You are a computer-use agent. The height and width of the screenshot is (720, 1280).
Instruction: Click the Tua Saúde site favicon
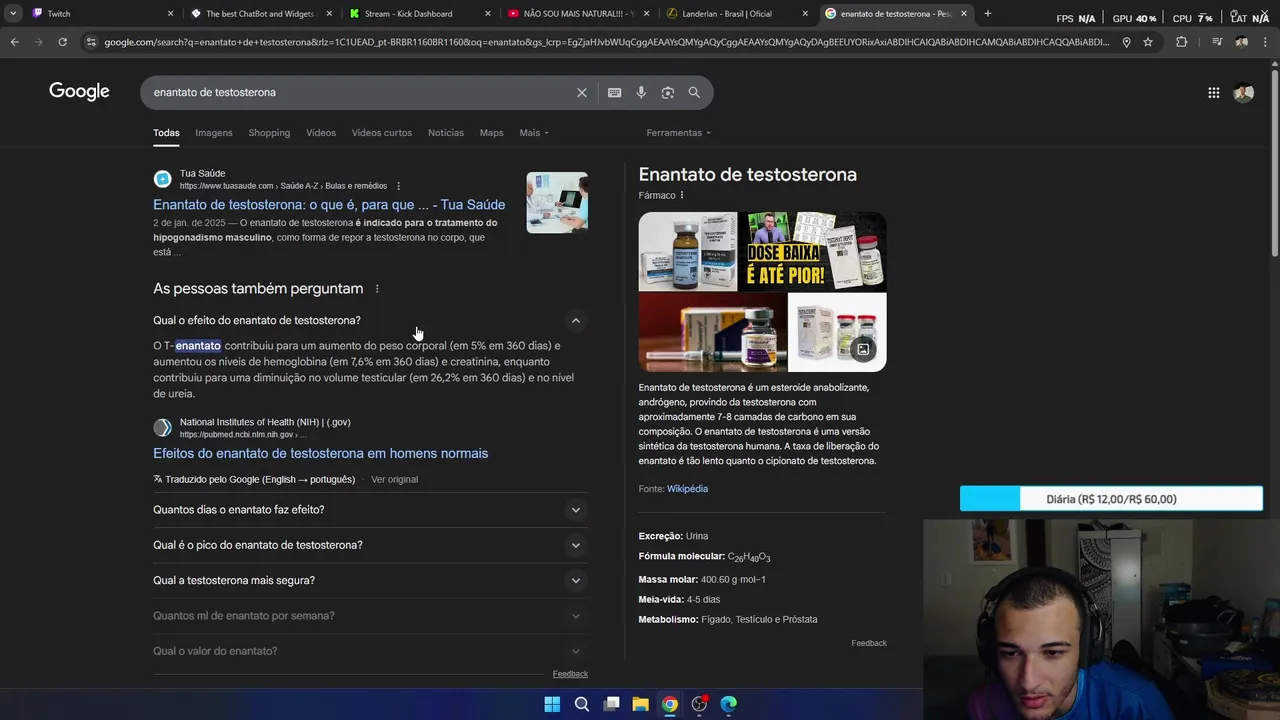coord(162,179)
